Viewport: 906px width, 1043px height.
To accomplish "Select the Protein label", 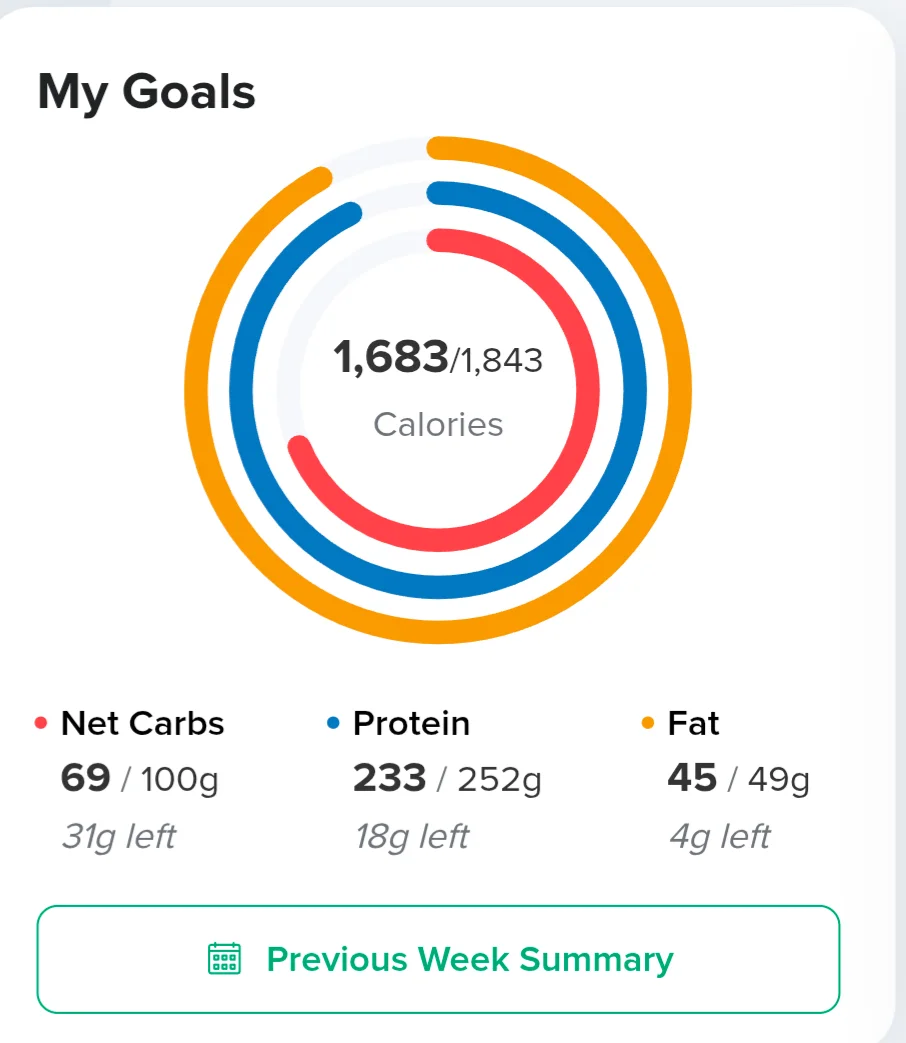I will pos(411,723).
